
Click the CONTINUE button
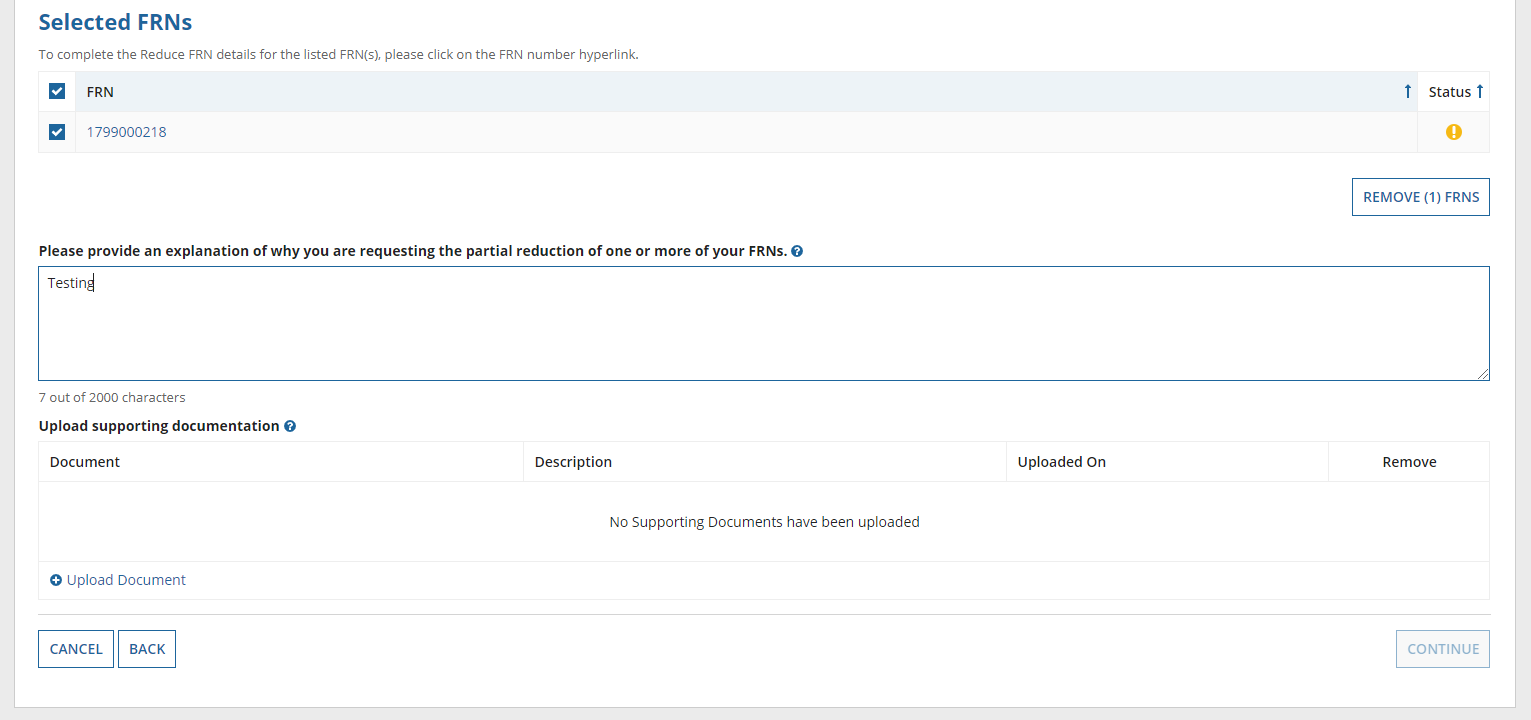(x=1442, y=649)
